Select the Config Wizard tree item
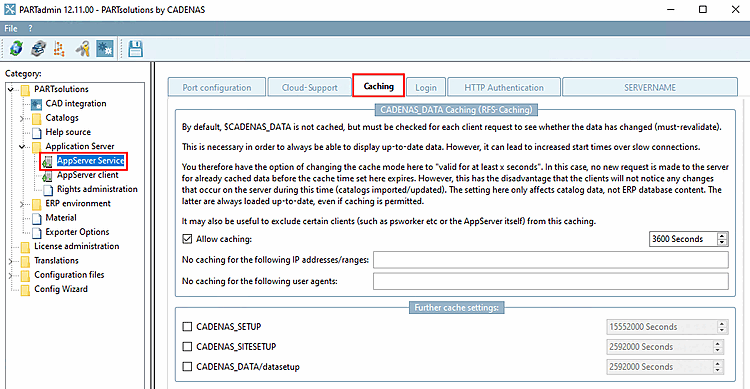 tap(61, 289)
